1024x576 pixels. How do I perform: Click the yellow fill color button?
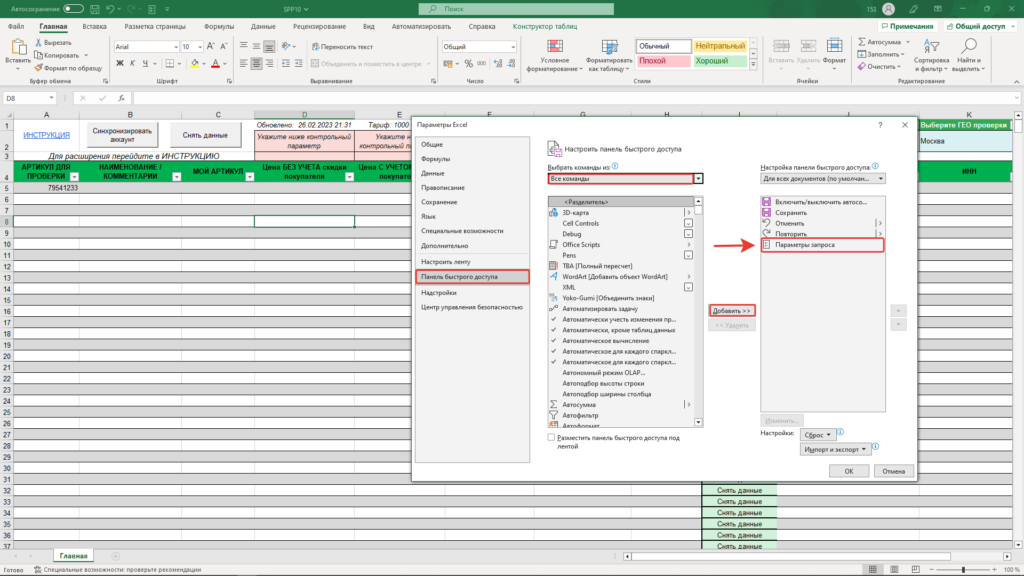point(195,63)
